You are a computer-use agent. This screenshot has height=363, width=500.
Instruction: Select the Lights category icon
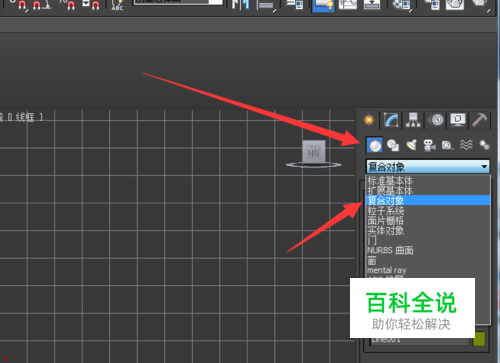[412, 145]
